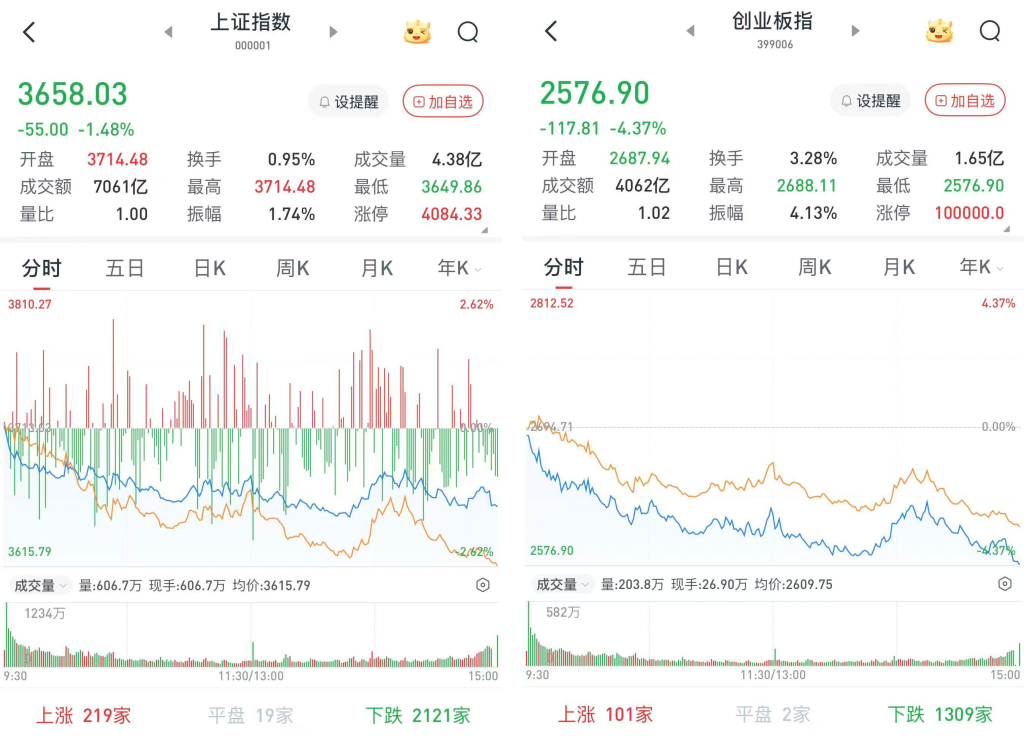Viewport: 1024px width, 738px height.
Task: Add 创业板指 to watchlist 加自选
Action: pos(965,101)
